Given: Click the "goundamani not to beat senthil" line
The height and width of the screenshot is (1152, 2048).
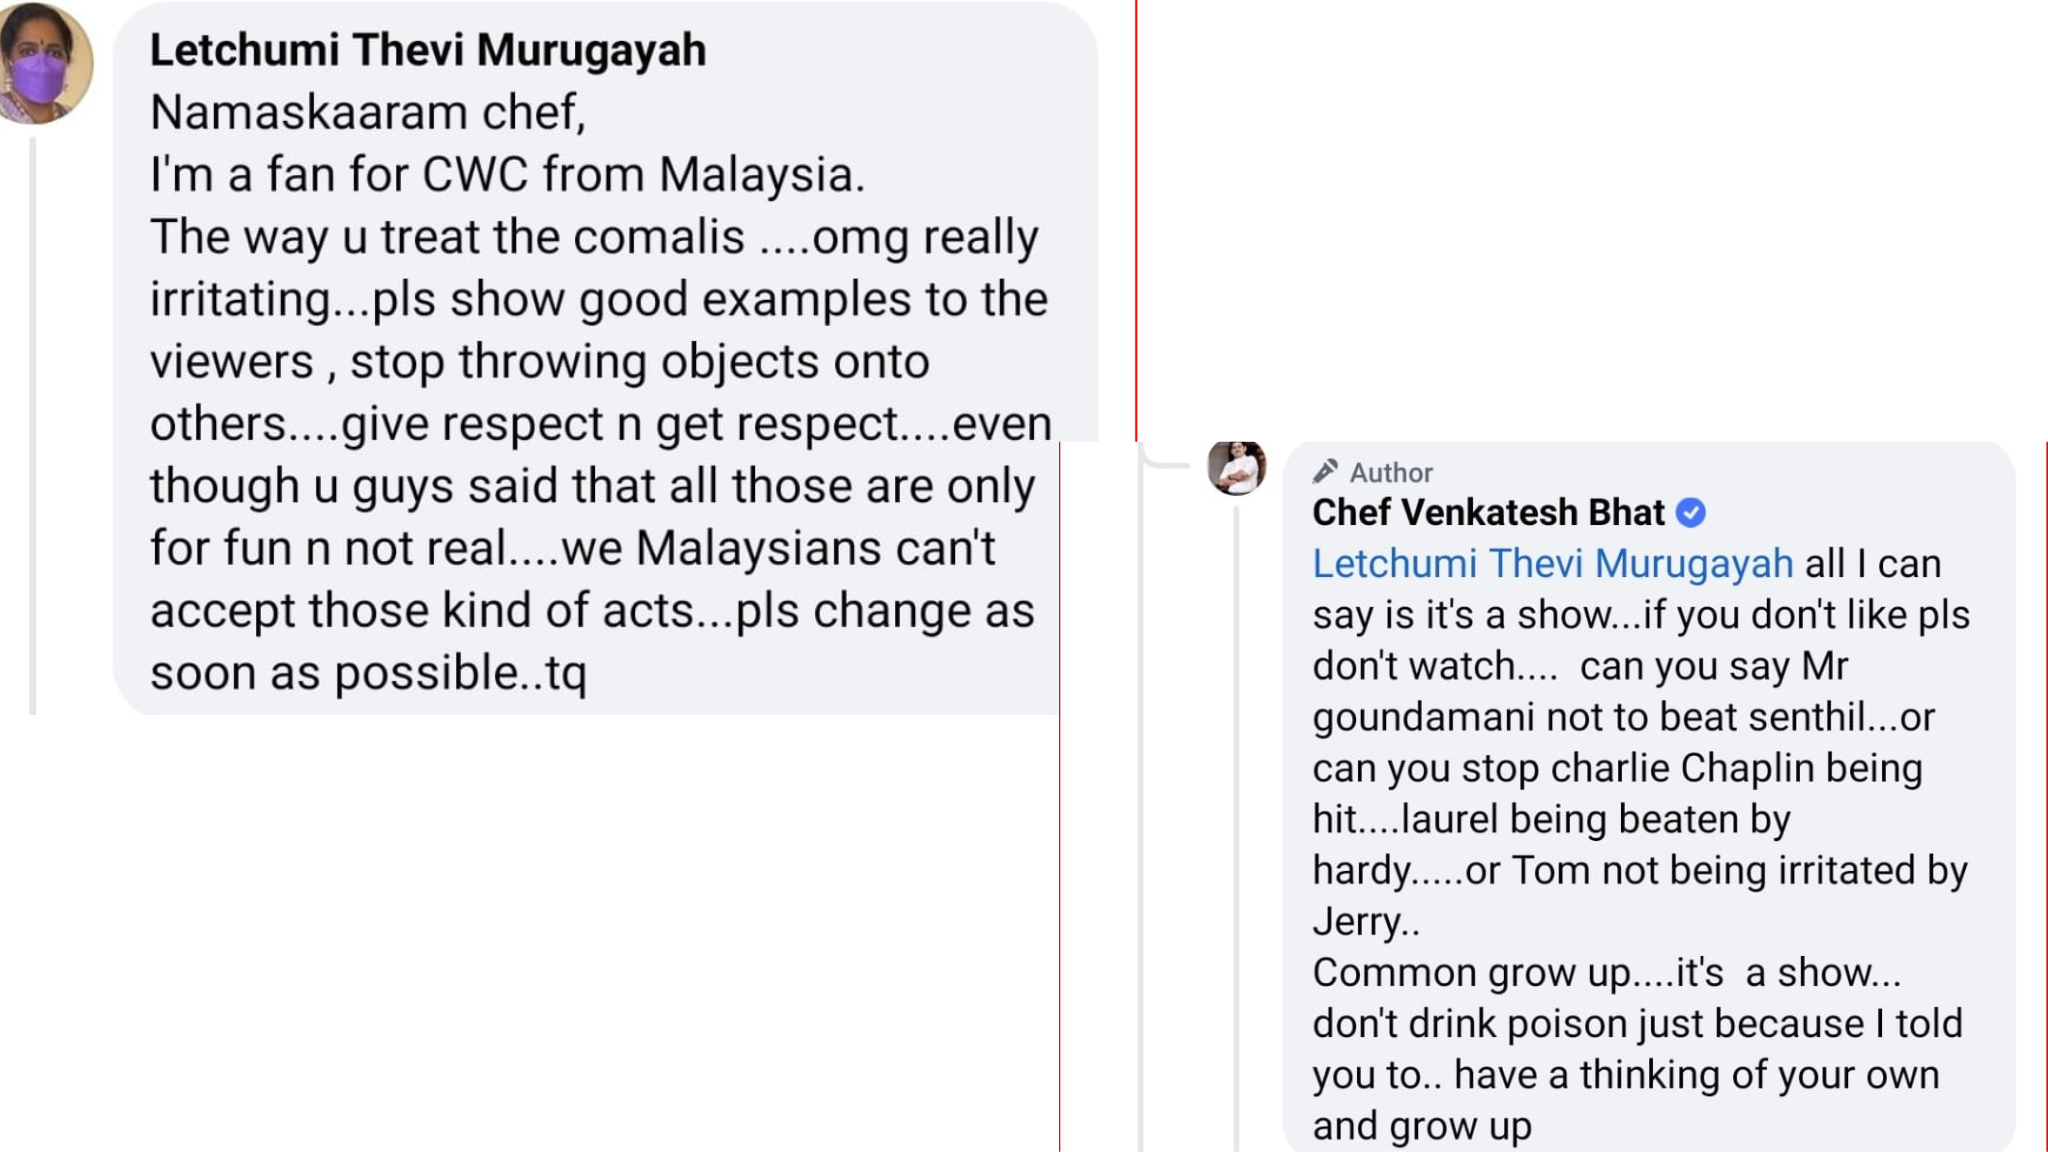Looking at the screenshot, I should (x=1624, y=718).
